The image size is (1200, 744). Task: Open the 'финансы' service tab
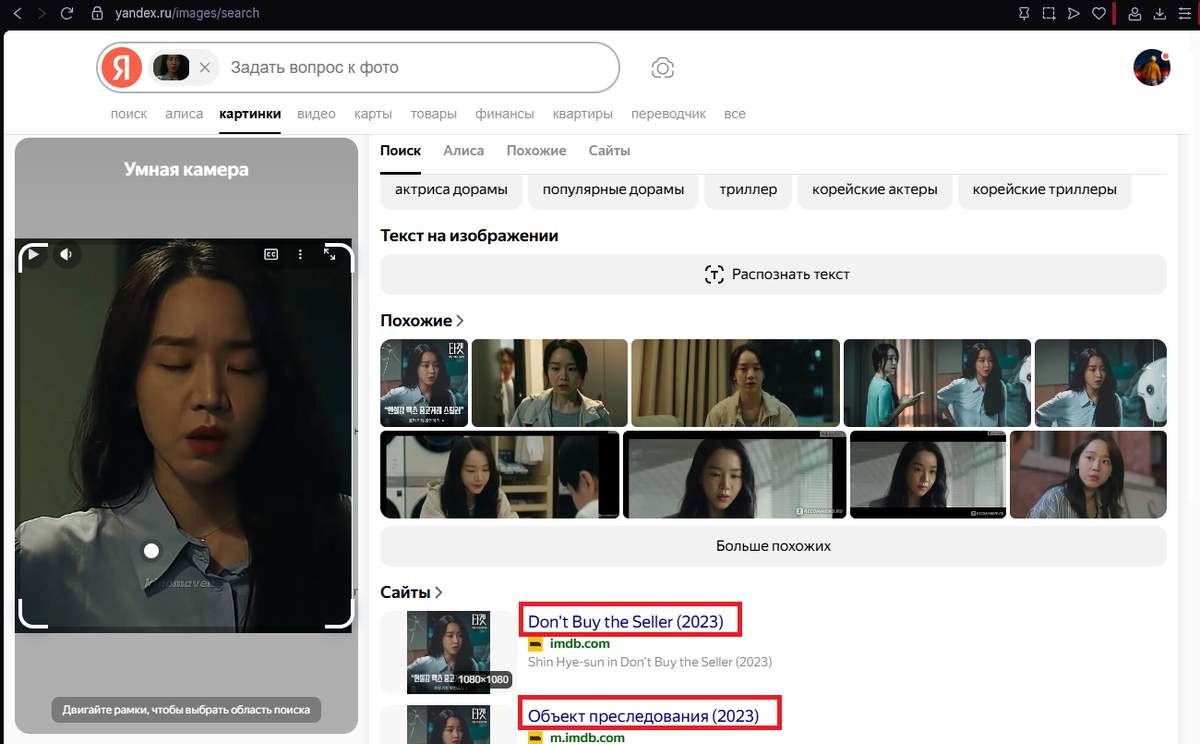(505, 114)
